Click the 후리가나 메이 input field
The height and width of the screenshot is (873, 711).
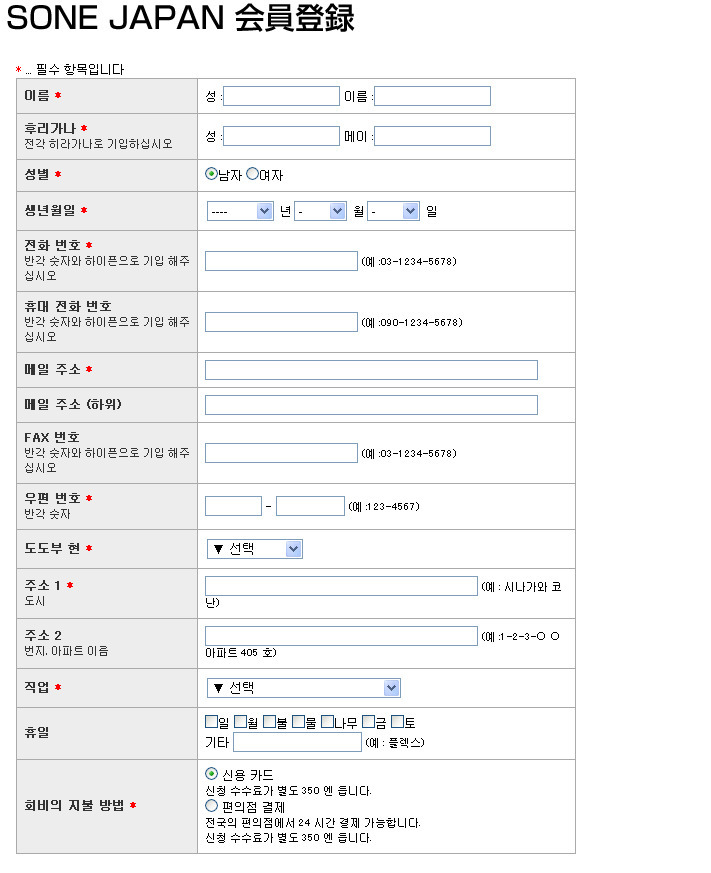point(432,136)
